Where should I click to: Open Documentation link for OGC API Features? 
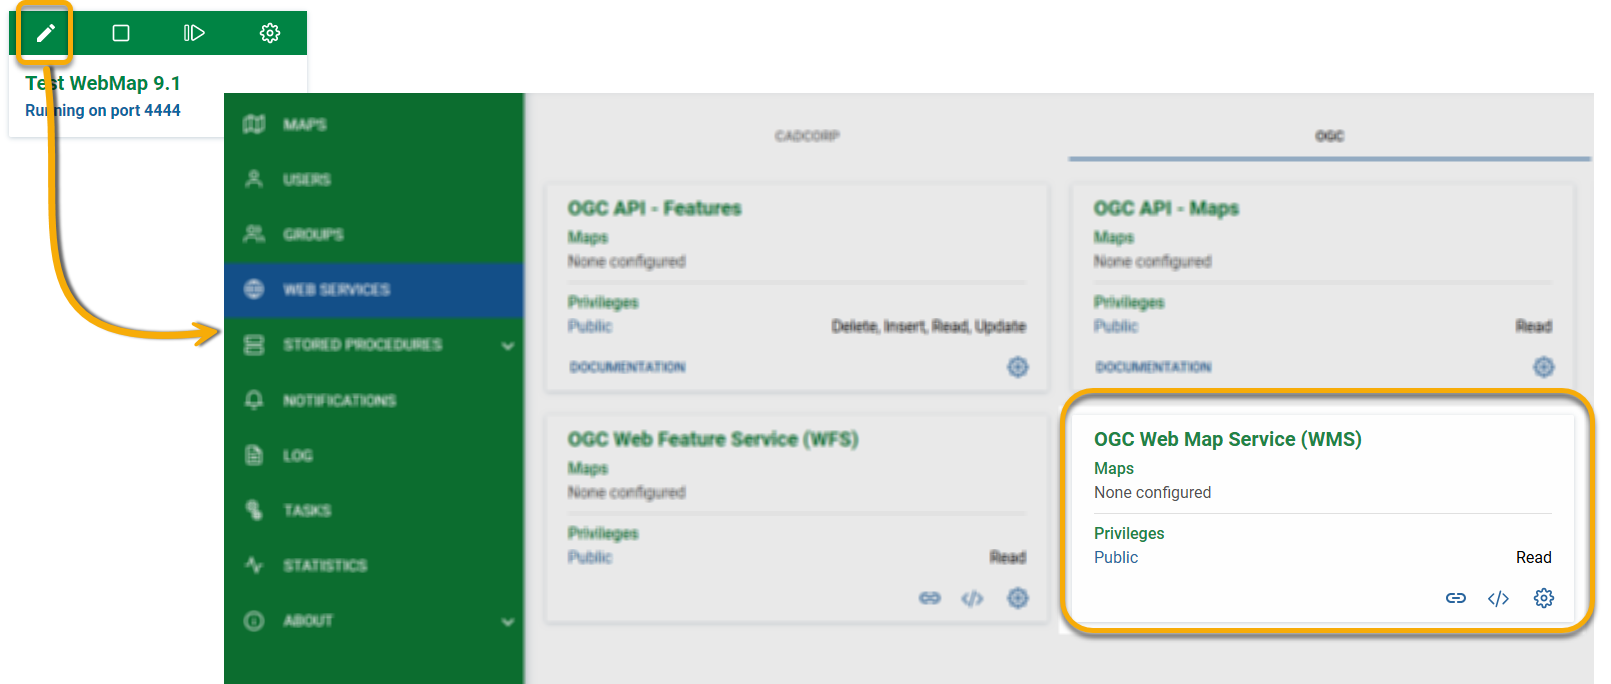627,367
